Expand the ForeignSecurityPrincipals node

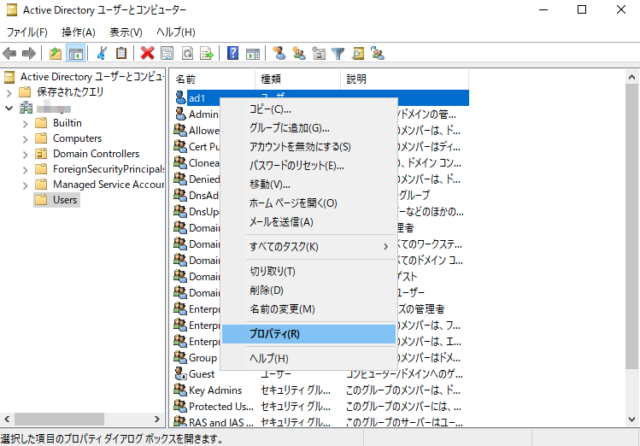click(25, 170)
